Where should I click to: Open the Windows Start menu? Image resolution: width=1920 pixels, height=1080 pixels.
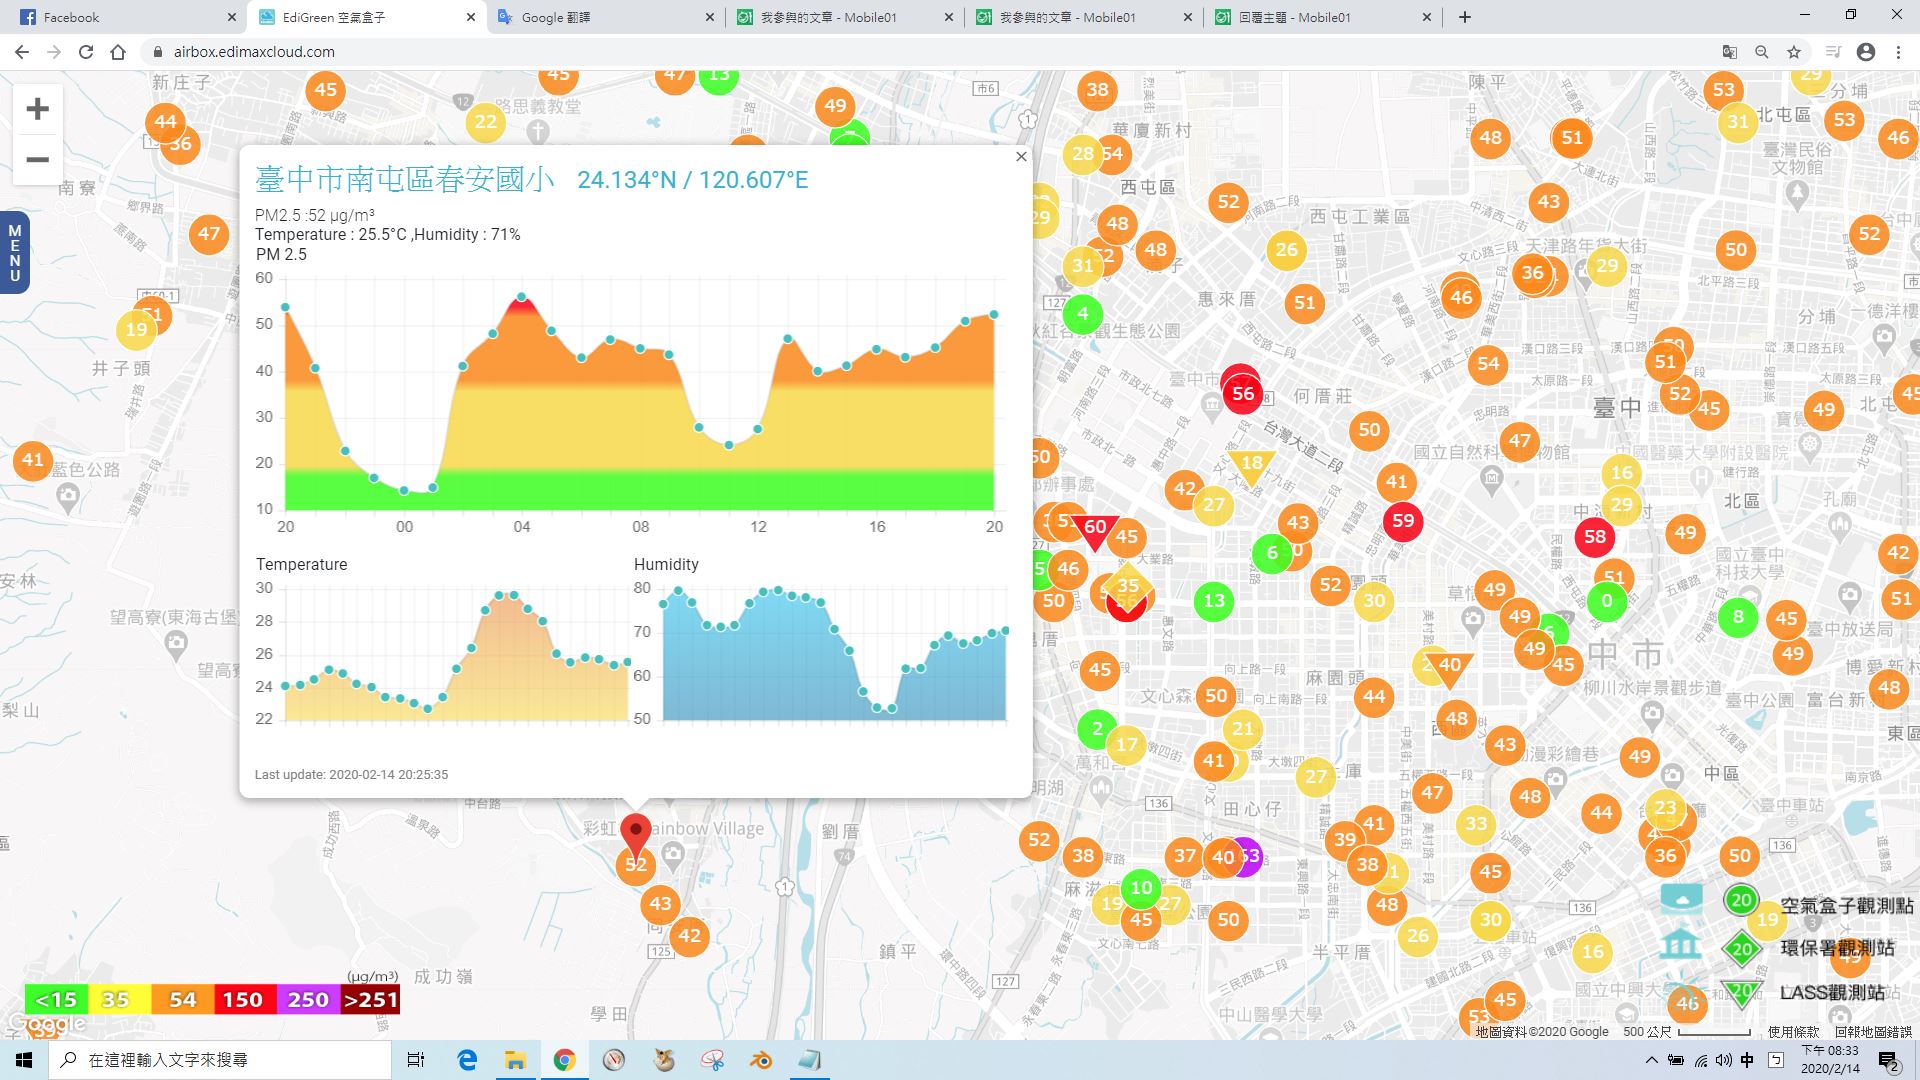pos(24,1060)
